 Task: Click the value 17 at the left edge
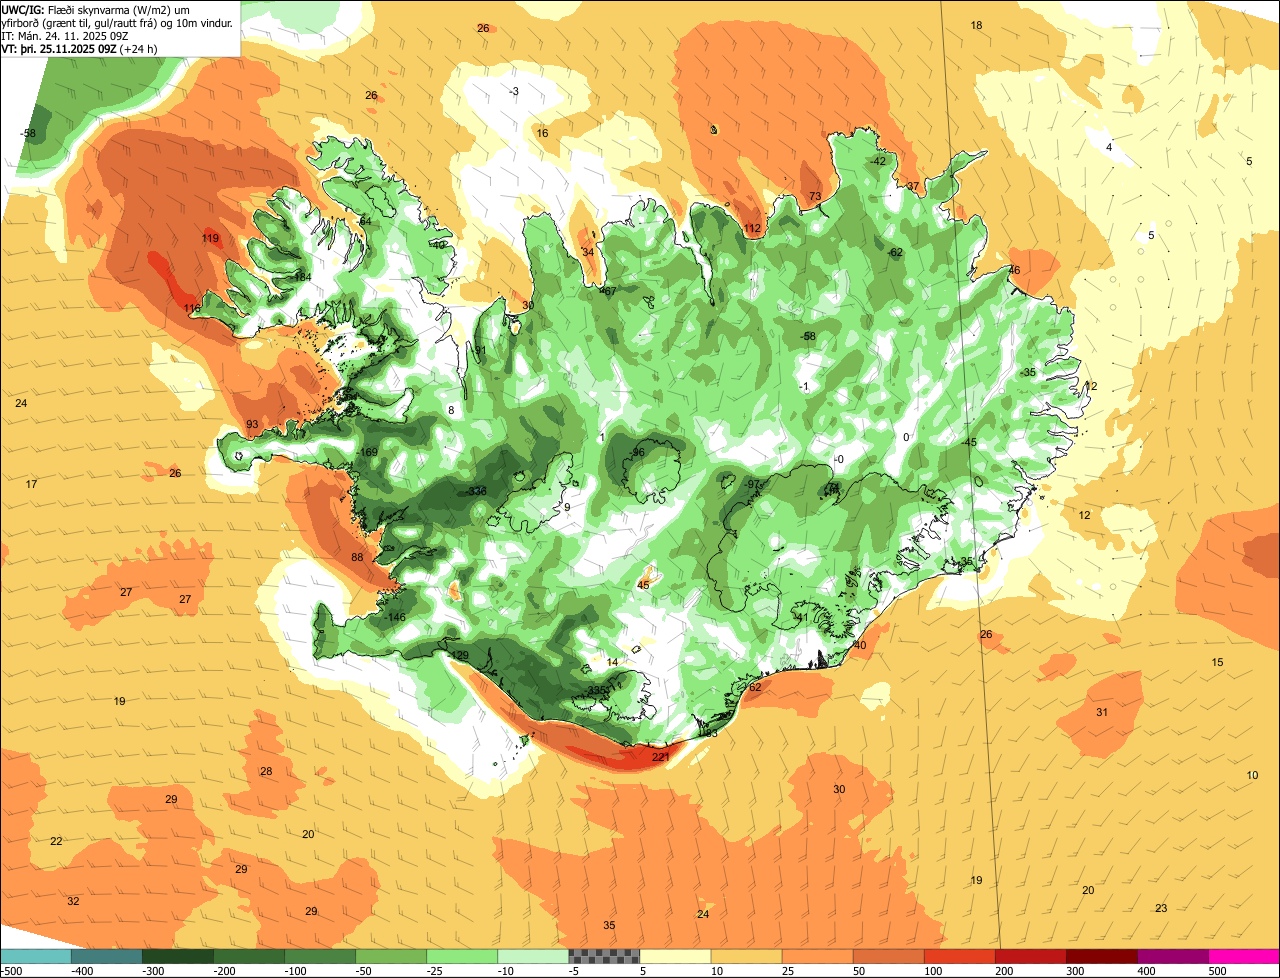pos(31,484)
